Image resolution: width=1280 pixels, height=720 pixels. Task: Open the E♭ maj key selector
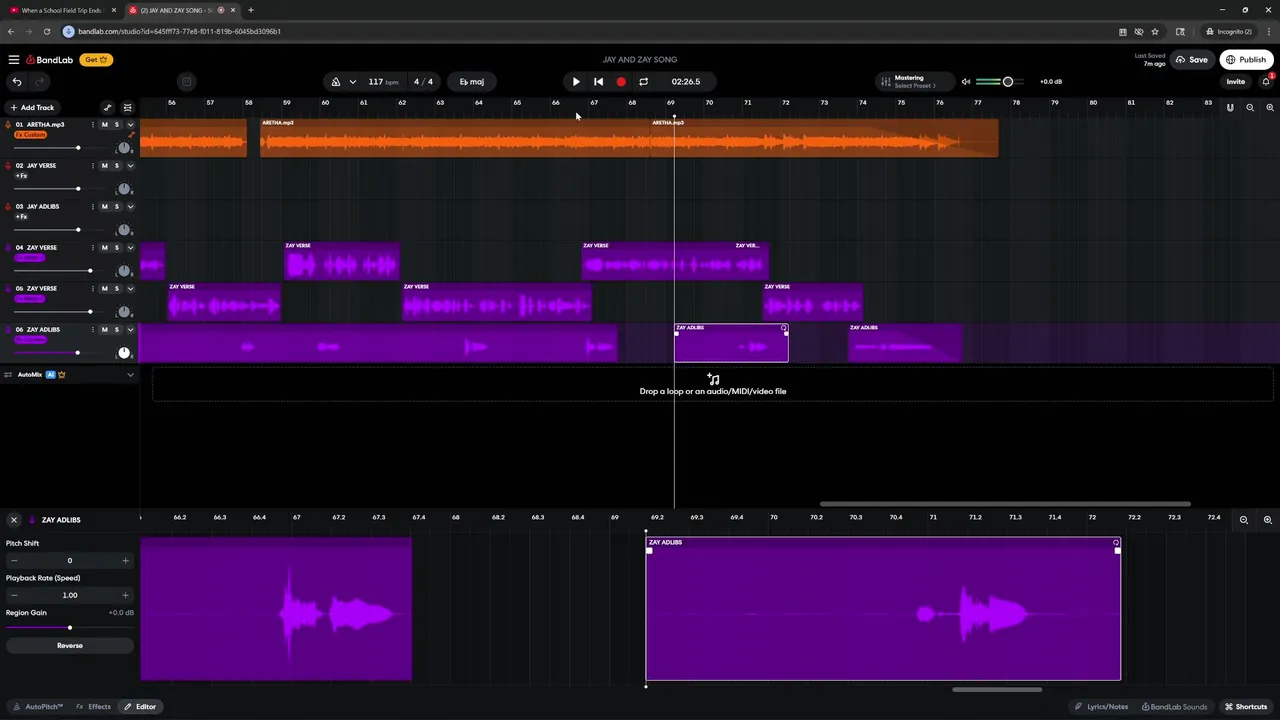coord(472,82)
